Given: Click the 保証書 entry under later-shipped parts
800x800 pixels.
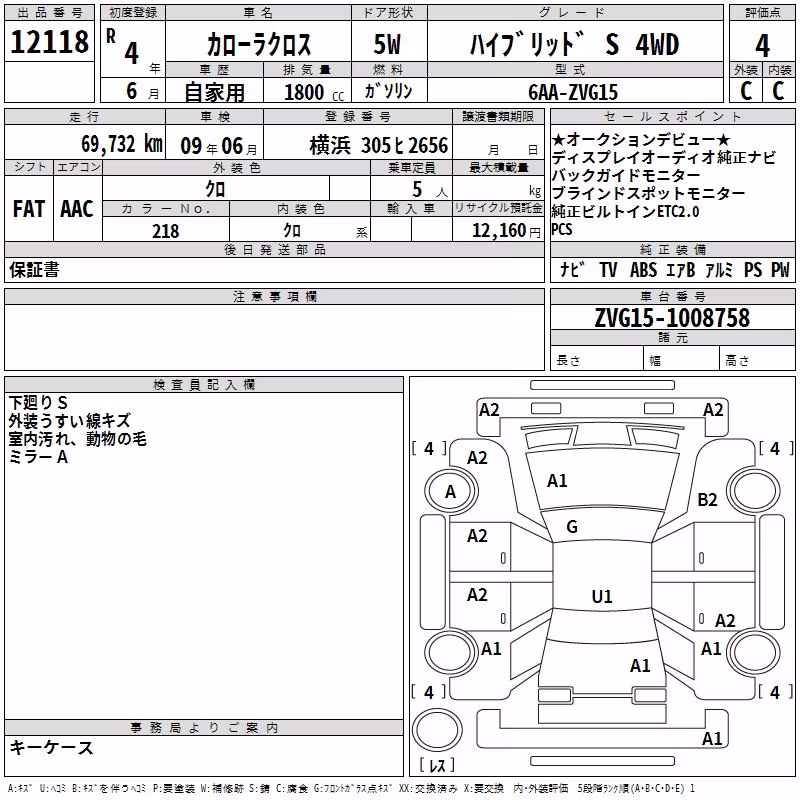Looking at the screenshot, I should 34,270.
